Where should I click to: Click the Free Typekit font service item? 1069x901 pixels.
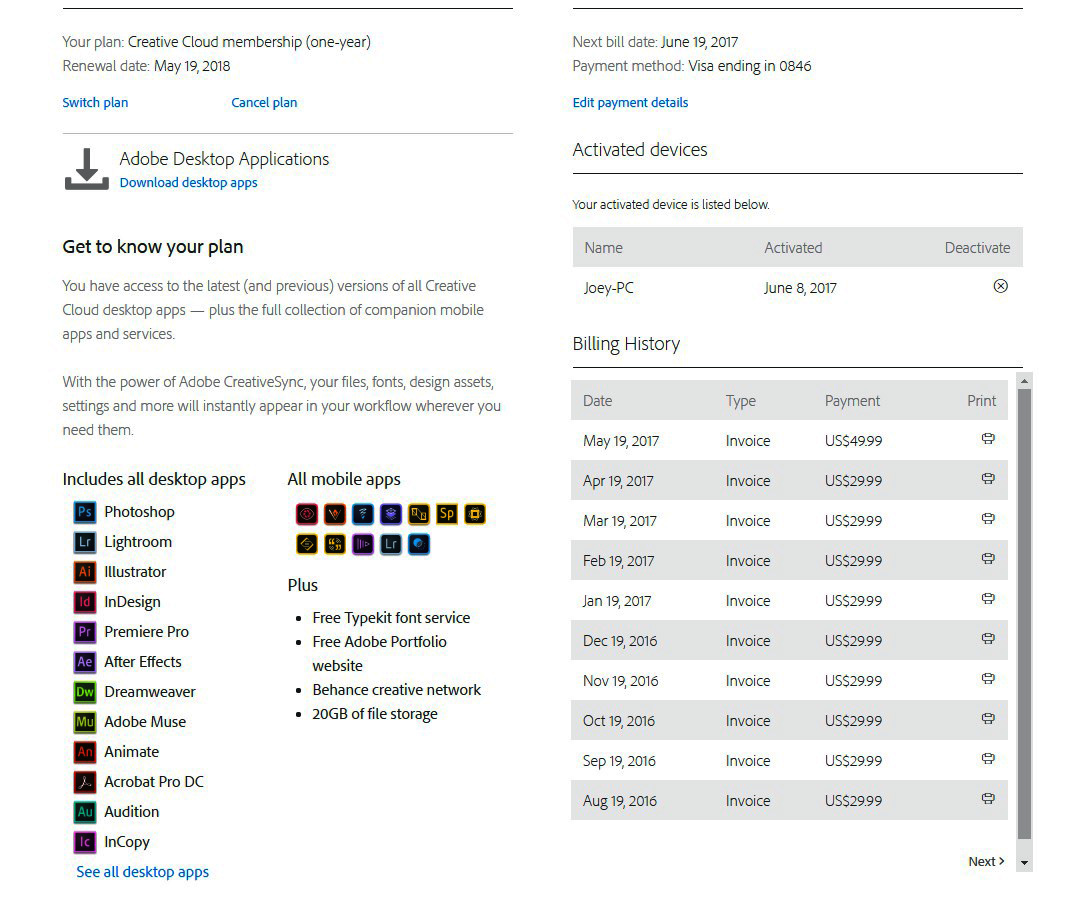(391, 617)
